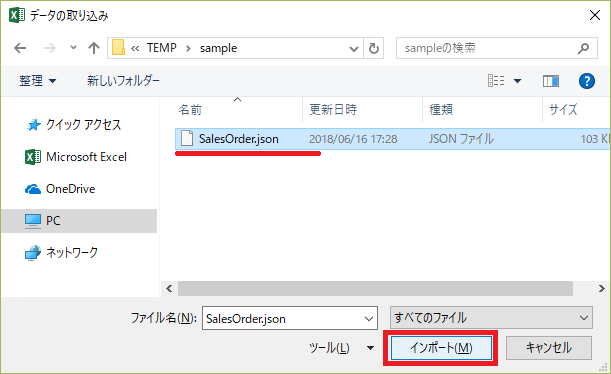Expand the ファイル名 dropdown arrow
Screen dimensions: 611x374
(368, 319)
